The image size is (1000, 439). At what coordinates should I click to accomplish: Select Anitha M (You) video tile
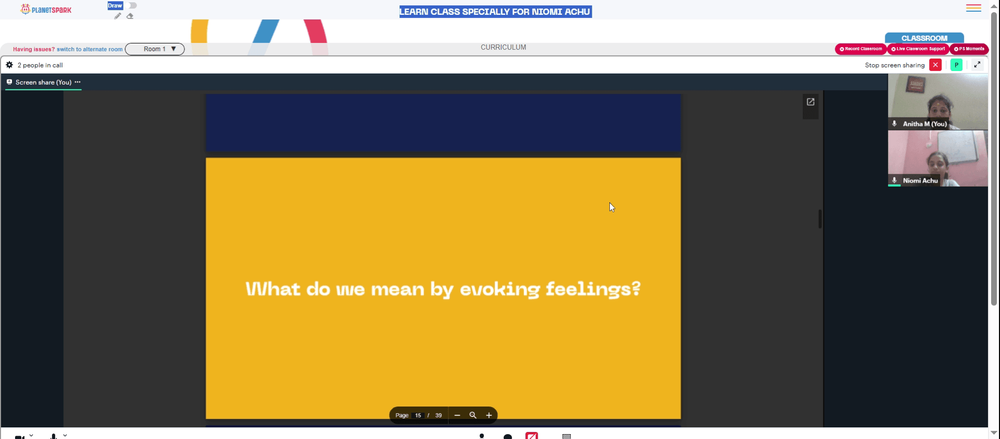938,101
